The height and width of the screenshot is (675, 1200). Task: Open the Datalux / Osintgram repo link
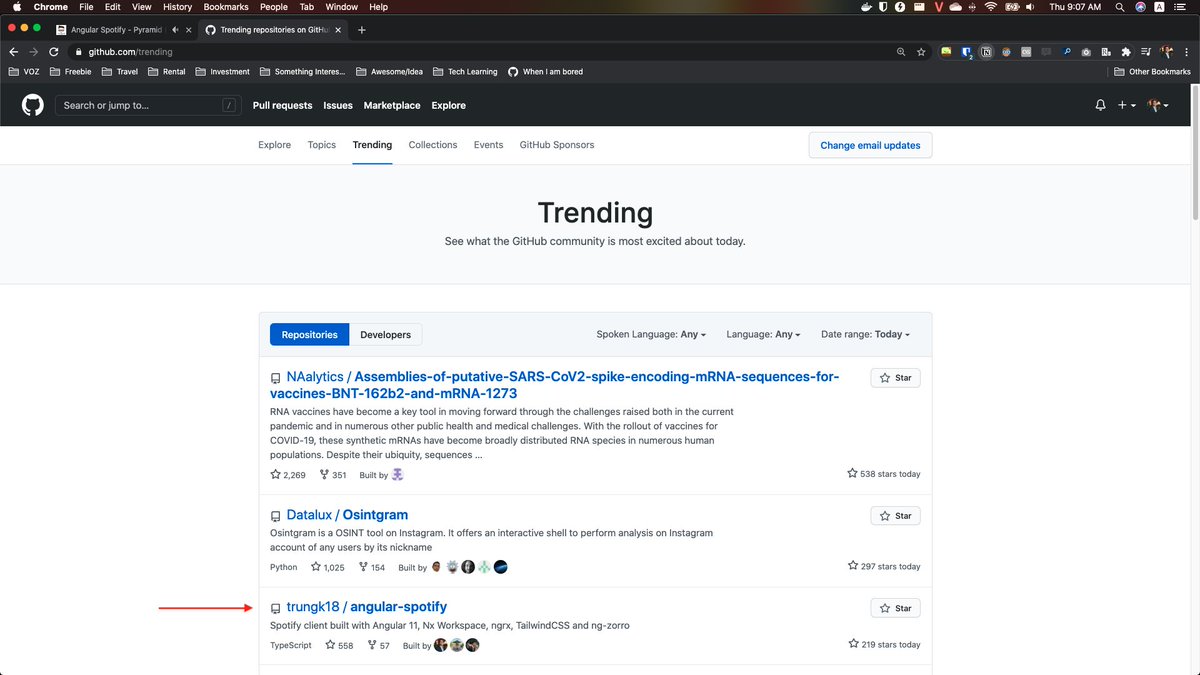(x=347, y=515)
